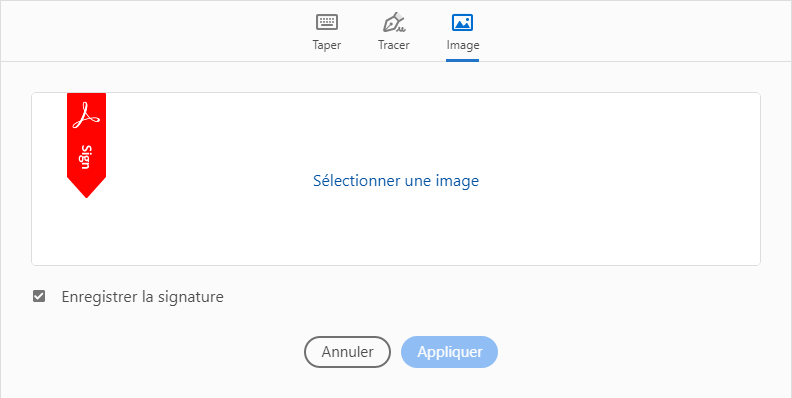Click the red Adobe Sign ribbon banner
This screenshot has height=398, width=792.
pos(86,145)
